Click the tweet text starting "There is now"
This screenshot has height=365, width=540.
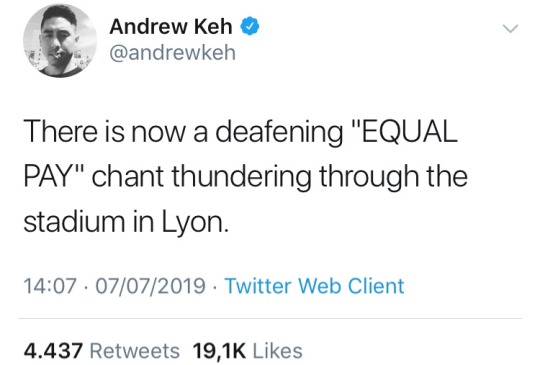click(x=246, y=176)
